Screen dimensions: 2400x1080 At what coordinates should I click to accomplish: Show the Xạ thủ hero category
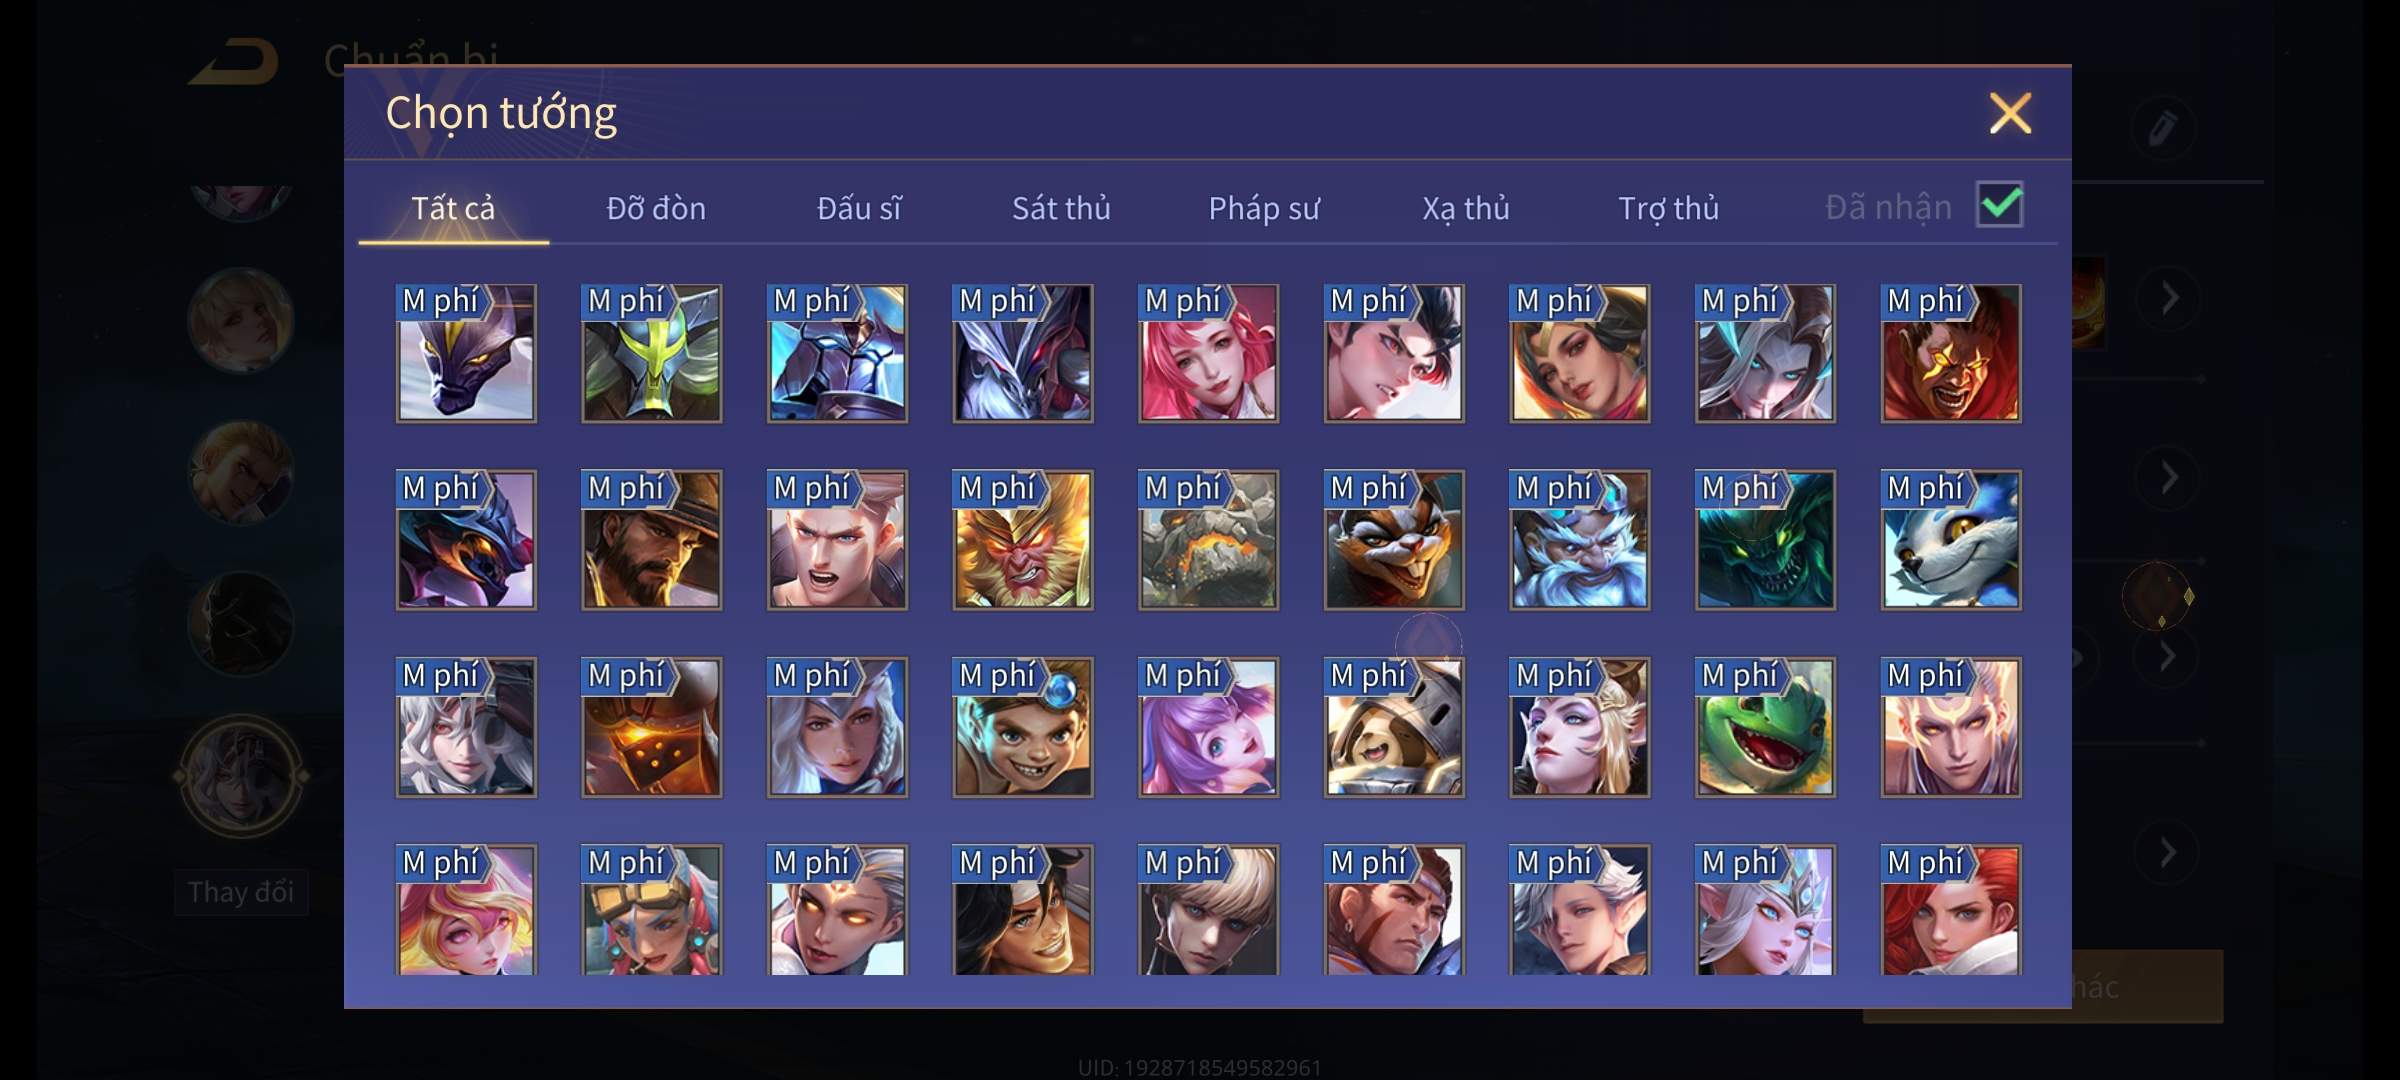coord(1466,208)
